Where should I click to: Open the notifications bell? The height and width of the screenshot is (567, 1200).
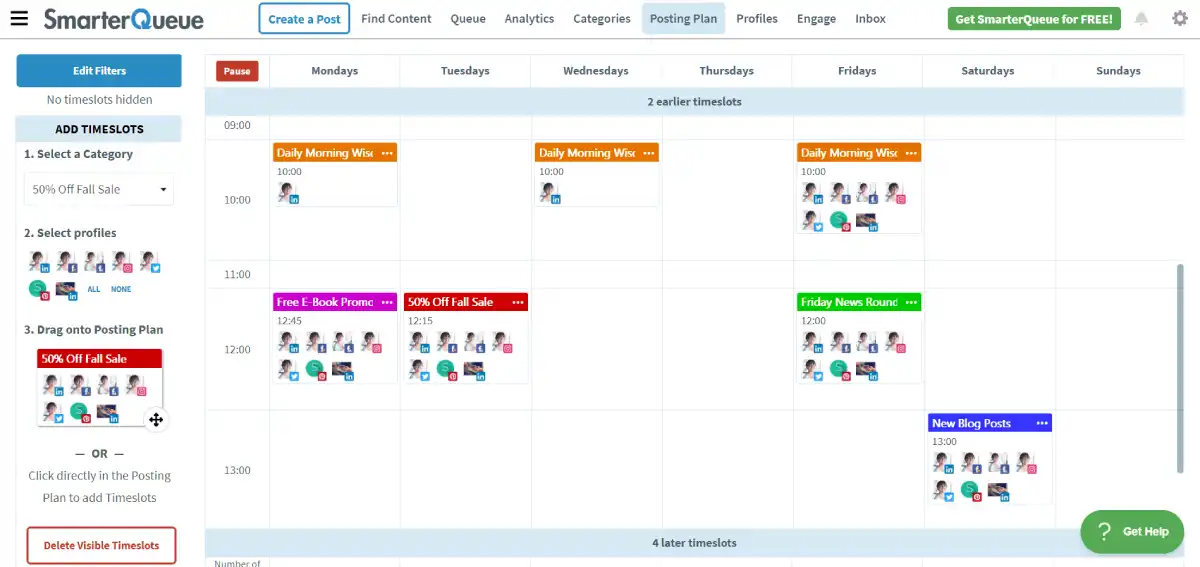(x=1142, y=19)
